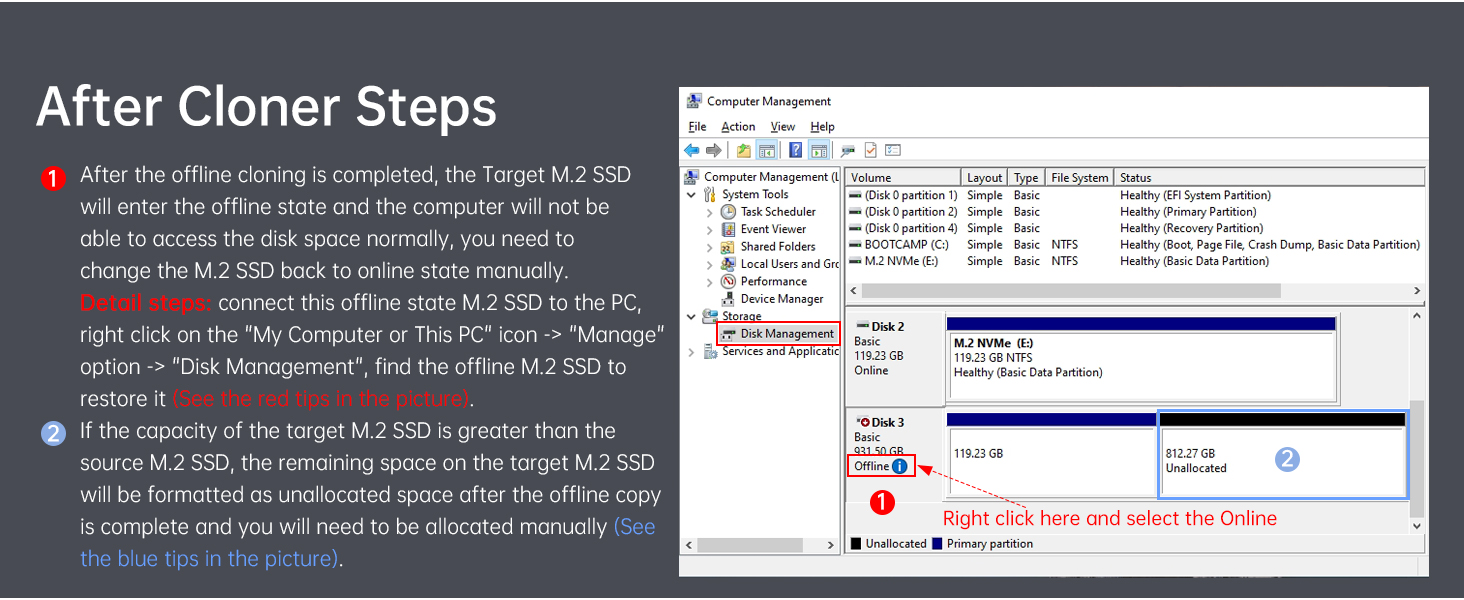This screenshot has height=600, width=1464.
Task: Select Disk Management in the tree
Action: 786,333
